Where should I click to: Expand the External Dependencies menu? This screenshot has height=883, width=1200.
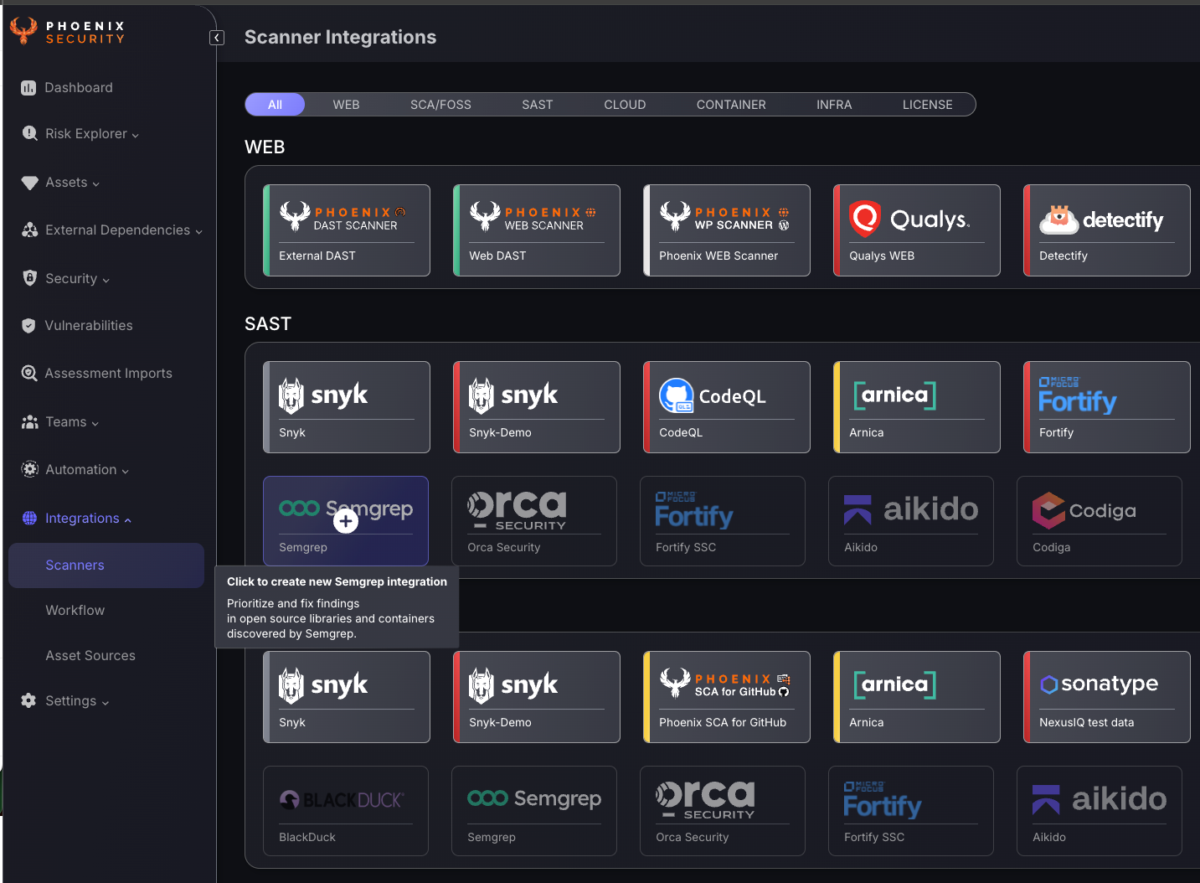[198, 231]
